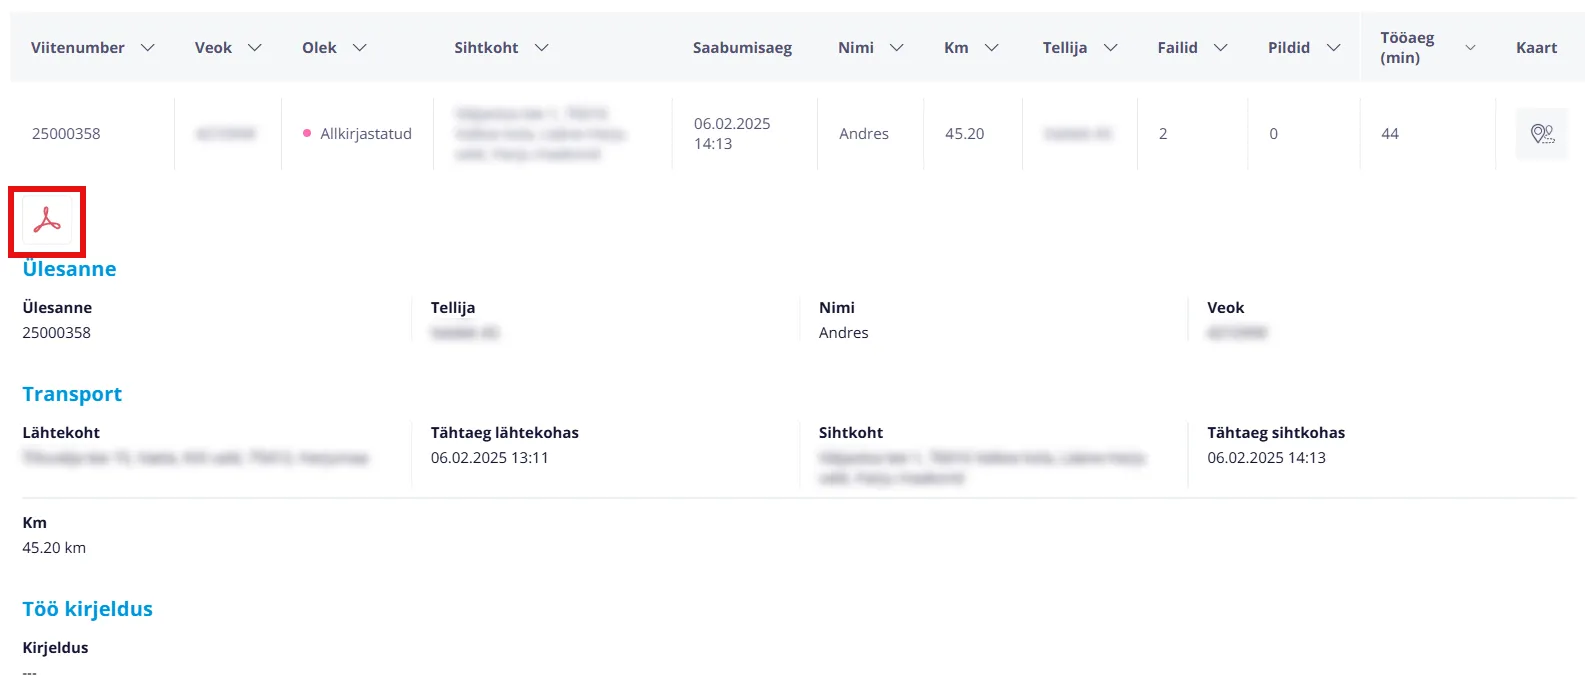Screen dimensions: 1585x692
Task: Open the PDF export icon
Action: point(47,221)
